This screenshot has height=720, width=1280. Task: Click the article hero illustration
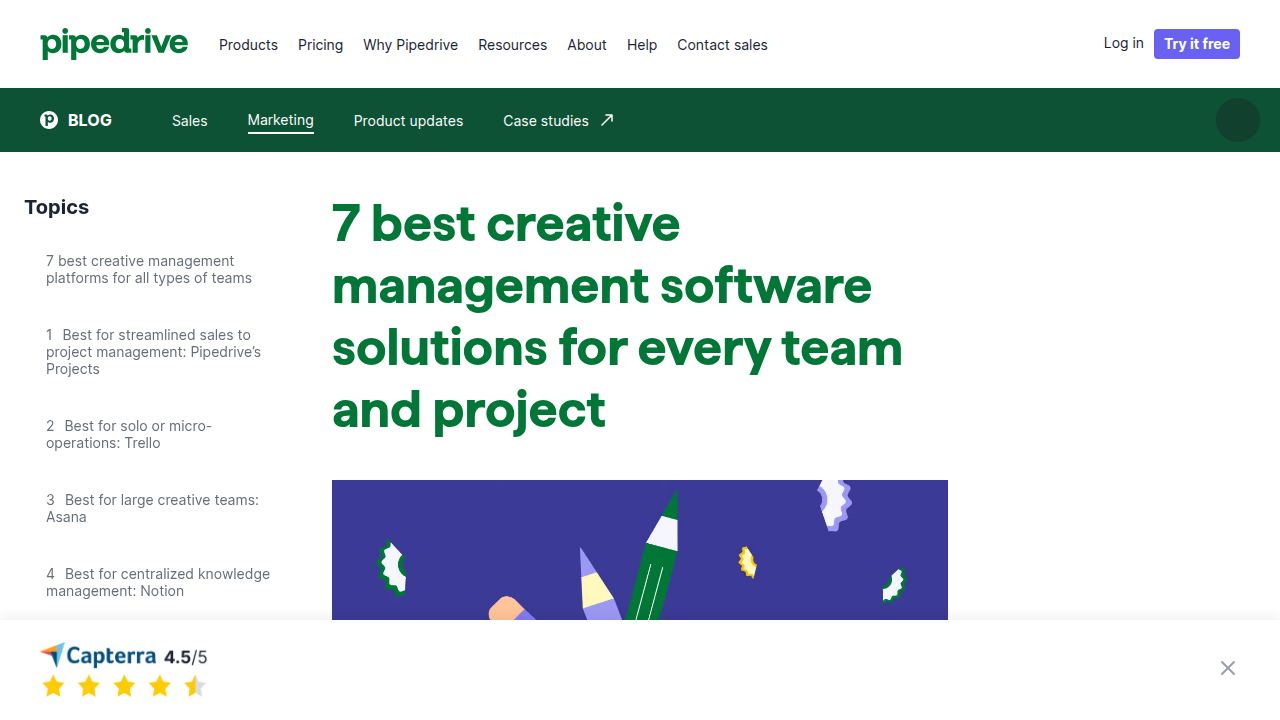pyautogui.click(x=640, y=550)
